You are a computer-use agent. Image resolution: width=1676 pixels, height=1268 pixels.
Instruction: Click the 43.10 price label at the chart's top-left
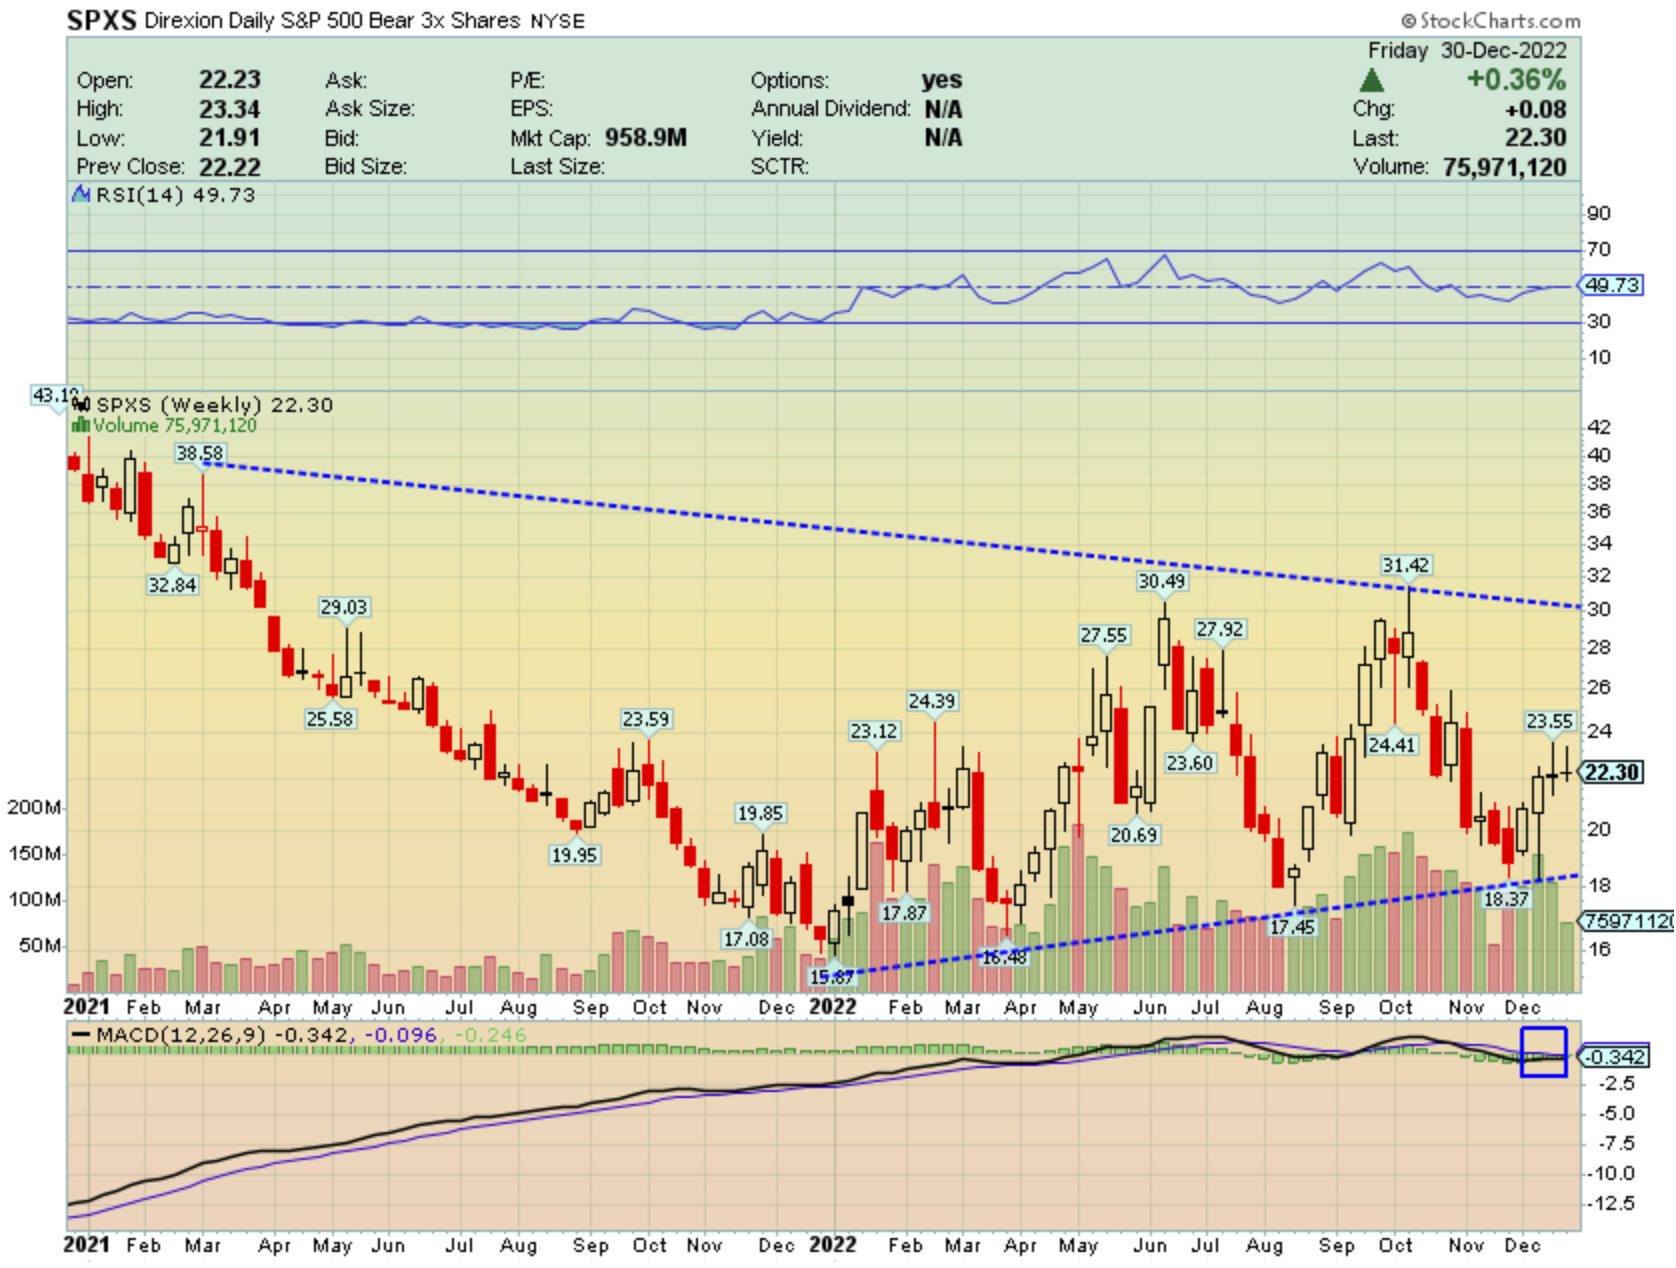pyautogui.click(x=56, y=396)
